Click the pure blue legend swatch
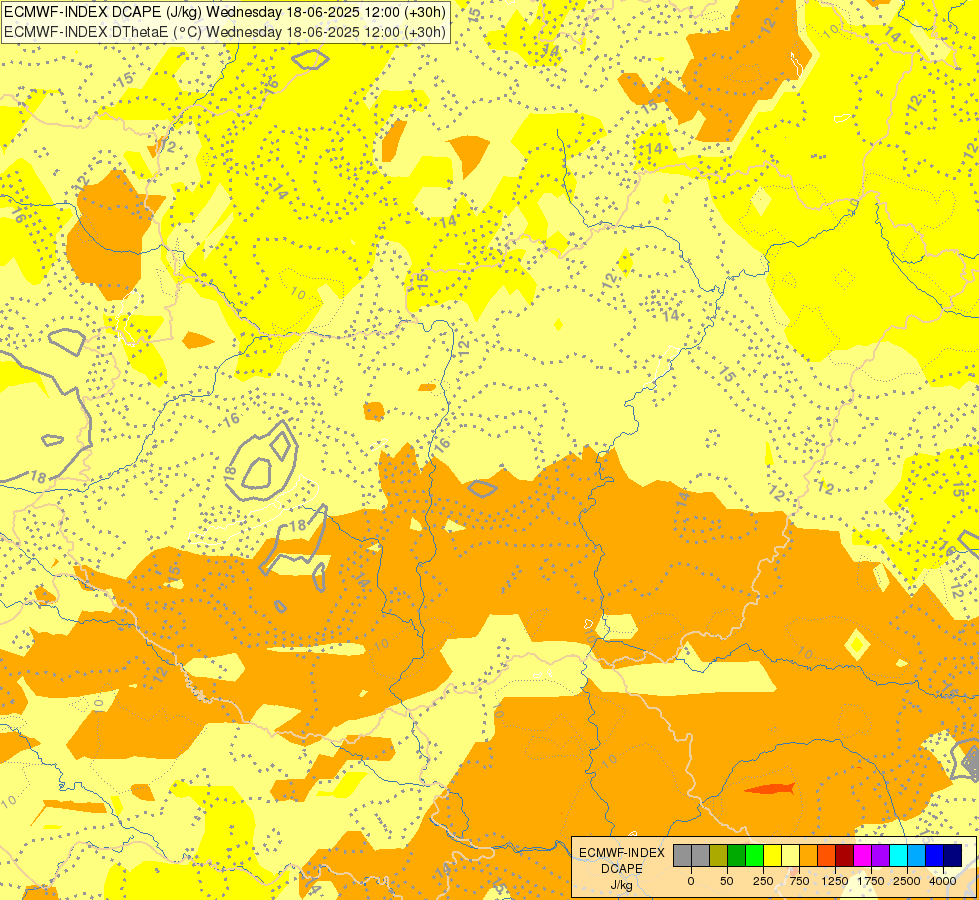979x900 pixels. pos(935,856)
